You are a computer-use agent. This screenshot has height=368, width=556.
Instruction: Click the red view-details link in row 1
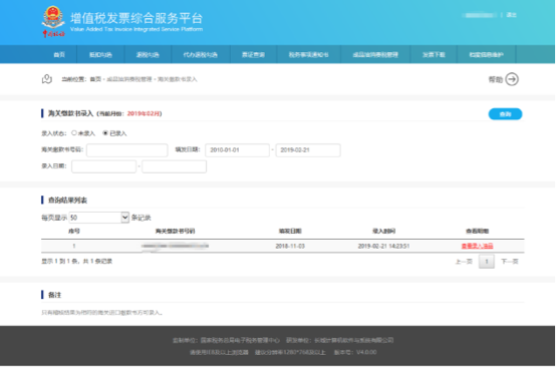[477, 246]
